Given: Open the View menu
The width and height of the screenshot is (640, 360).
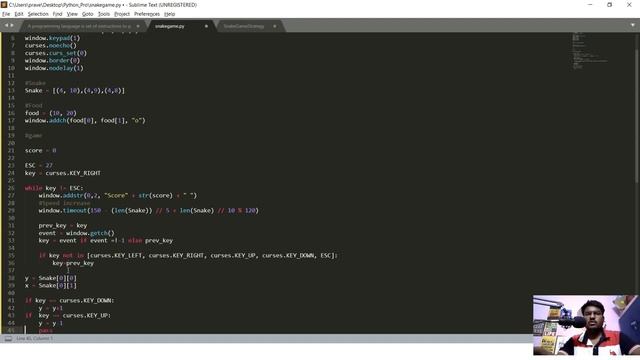Looking at the screenshot, I should 72,14.
